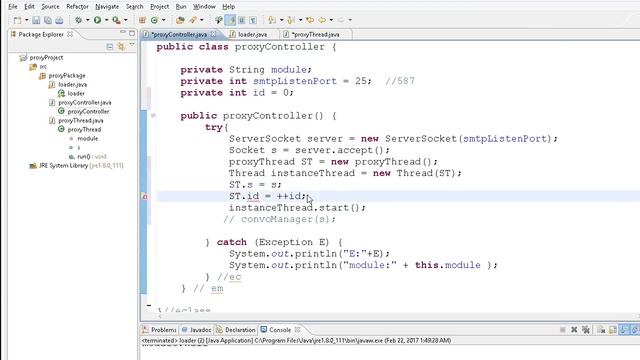The height and width of the screenshot is (360, 640).
Task: Click the External Tools run icon
Action: click(x=116, y=20)
